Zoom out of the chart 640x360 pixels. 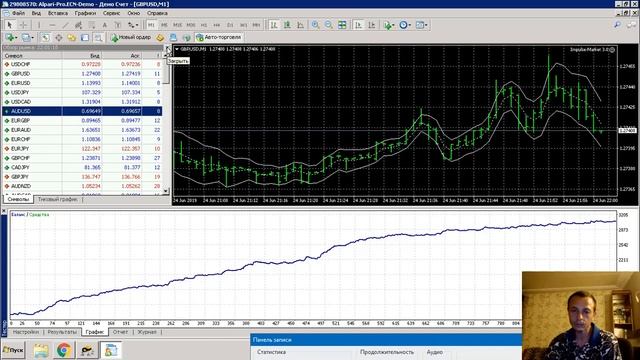(x=329, y=25)
